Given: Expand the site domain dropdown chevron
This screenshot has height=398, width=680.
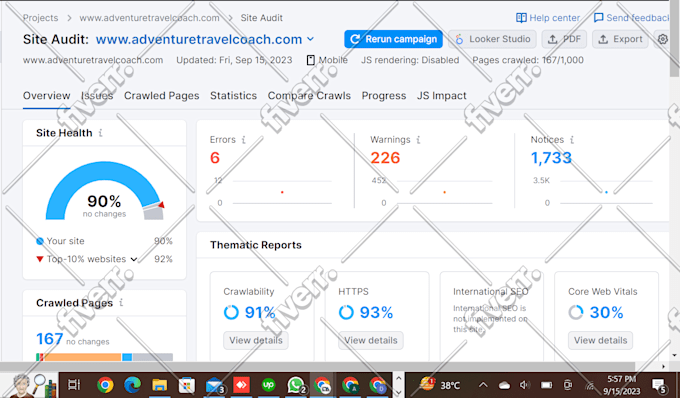Looking at the screenshot, I should (311, 39).
